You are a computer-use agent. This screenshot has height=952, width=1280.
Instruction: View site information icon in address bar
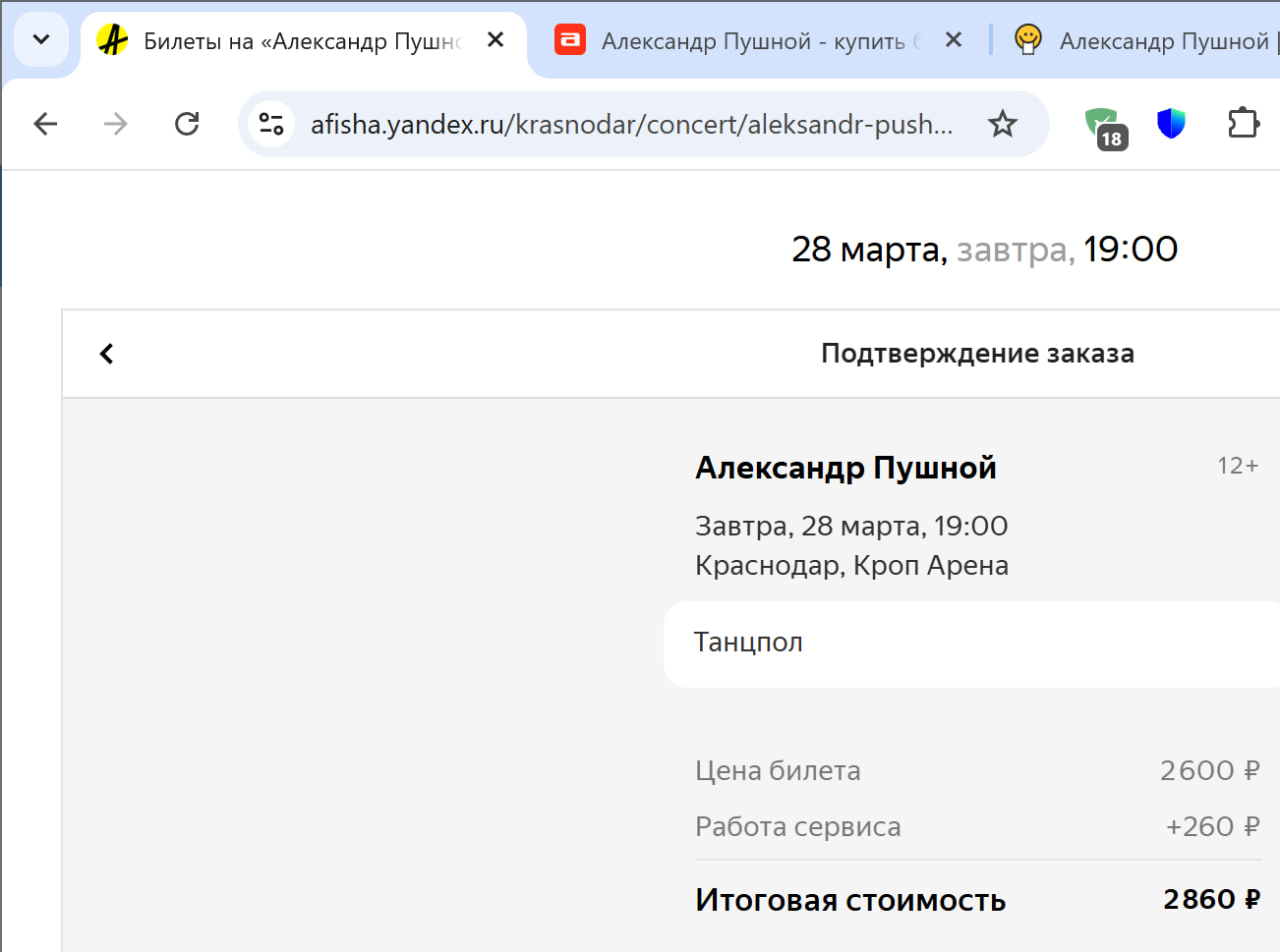[271, 124]
